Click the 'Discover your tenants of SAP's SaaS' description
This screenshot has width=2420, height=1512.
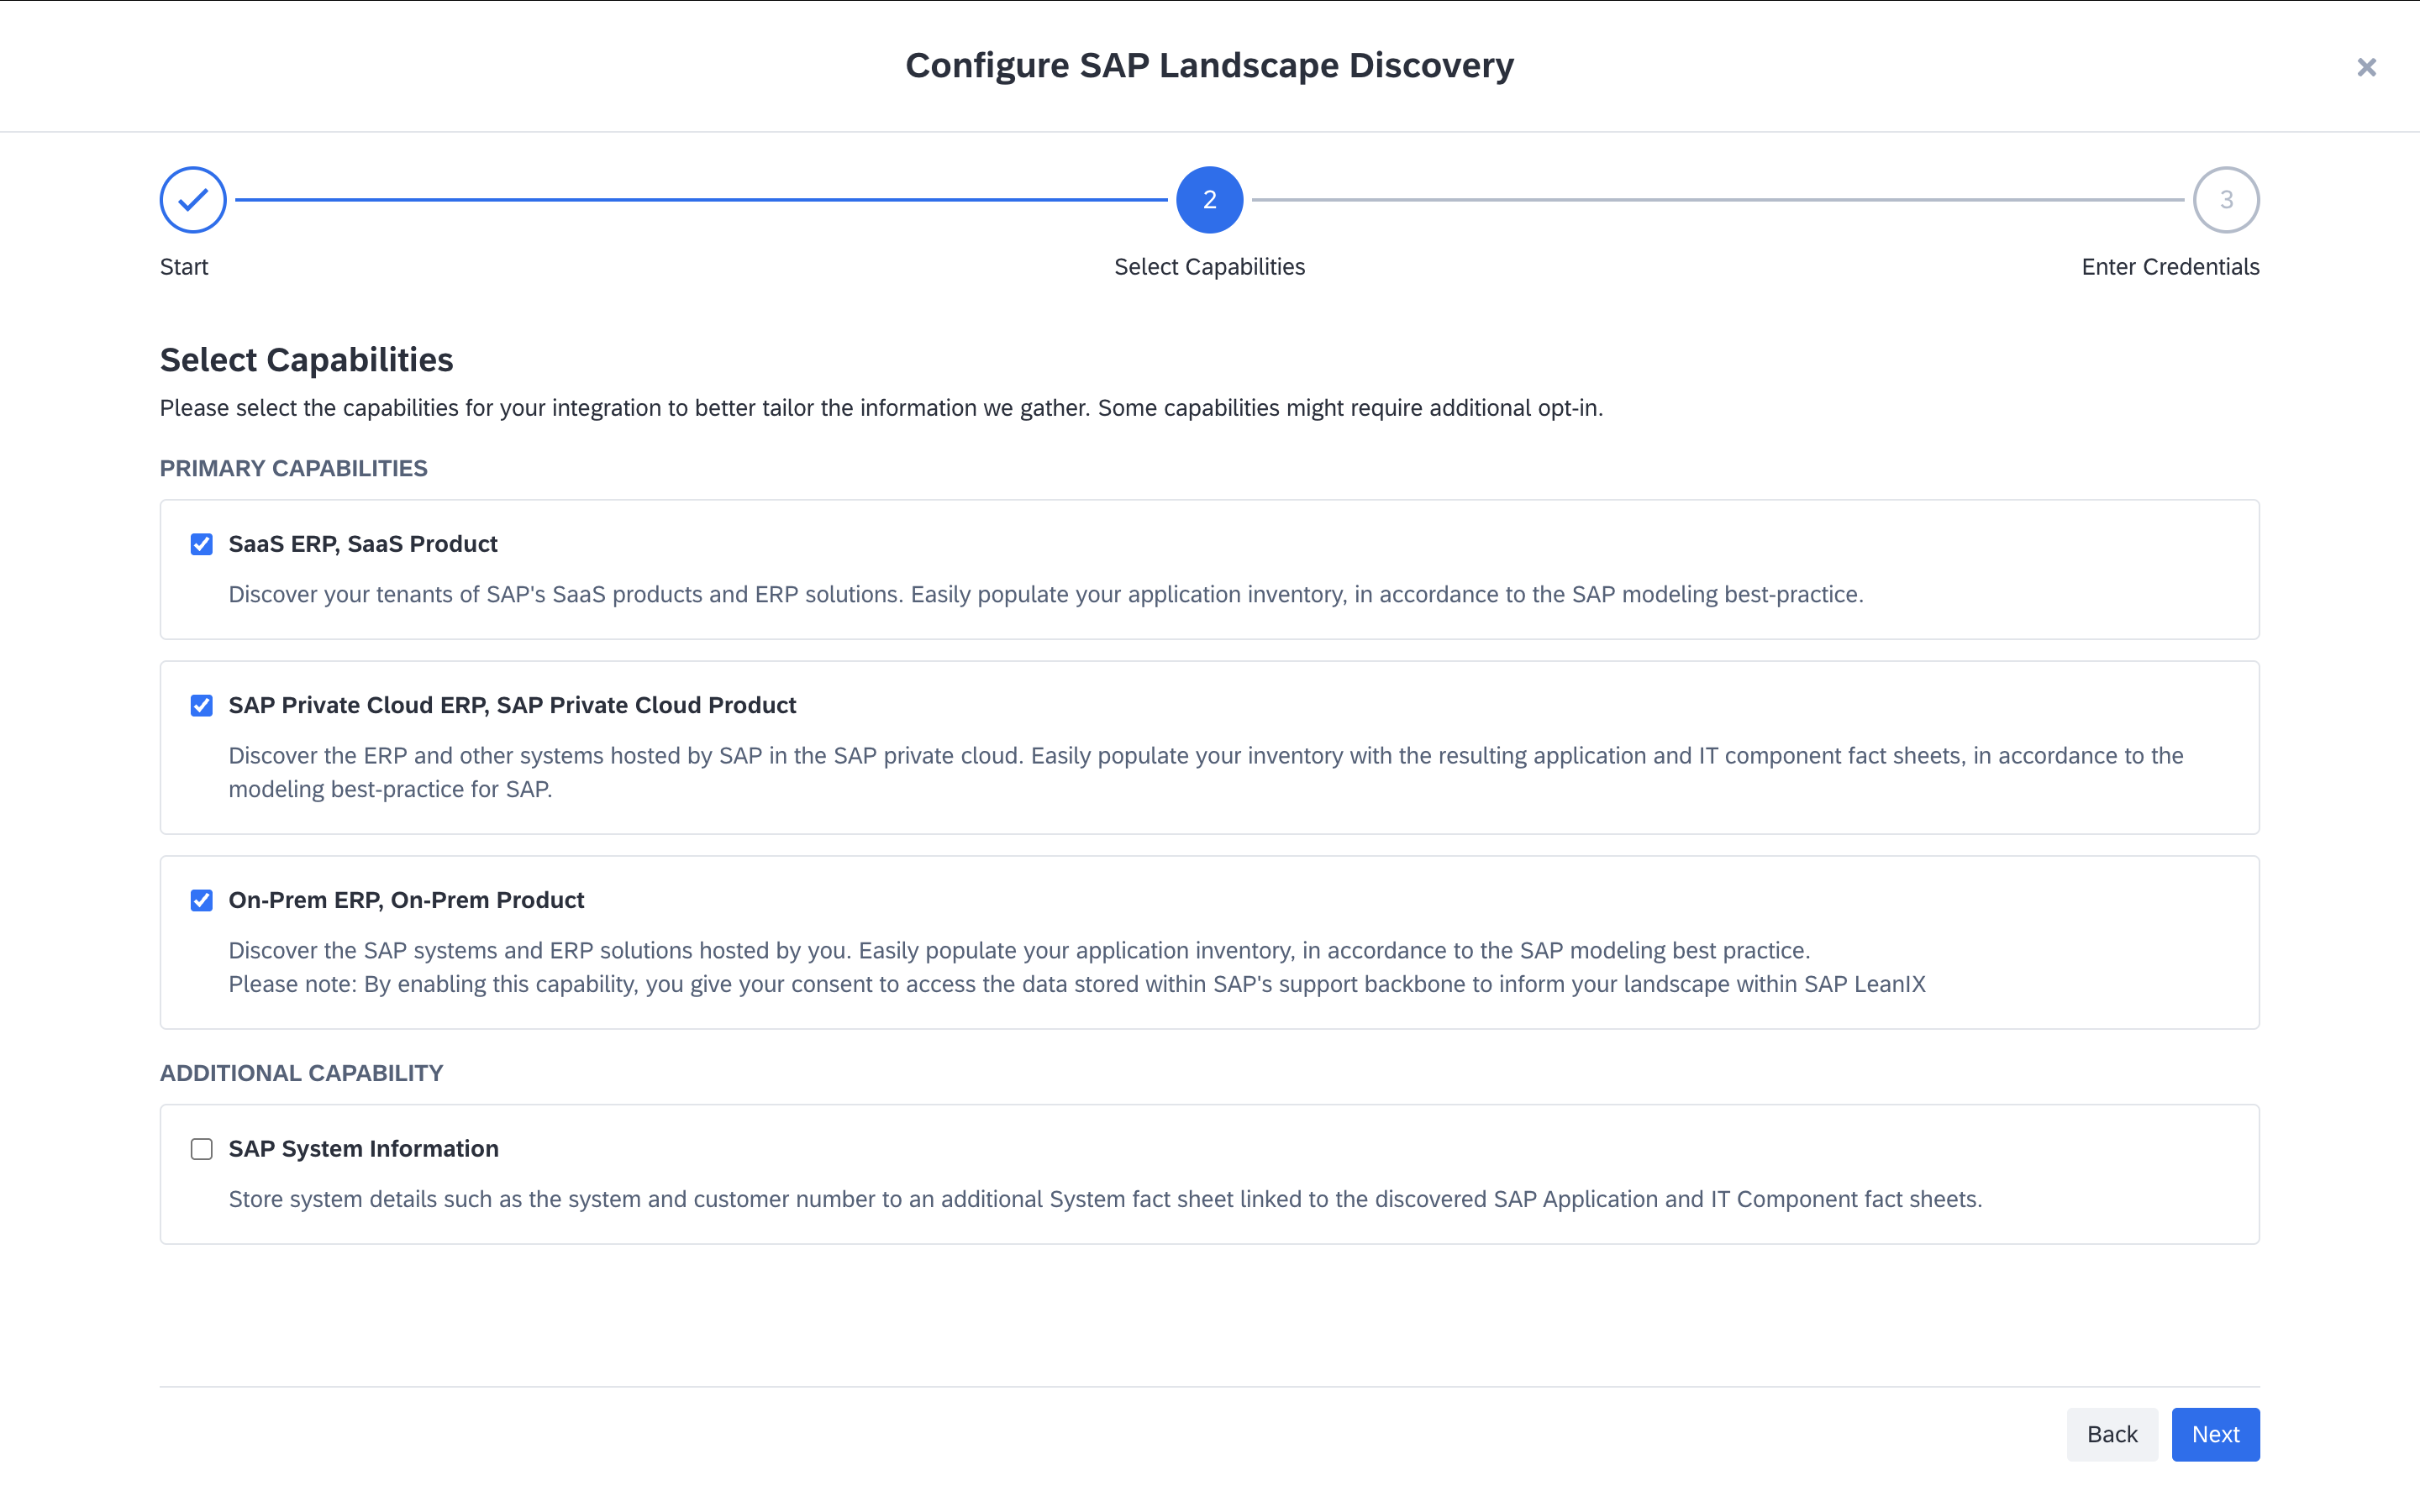[1046, 594]
